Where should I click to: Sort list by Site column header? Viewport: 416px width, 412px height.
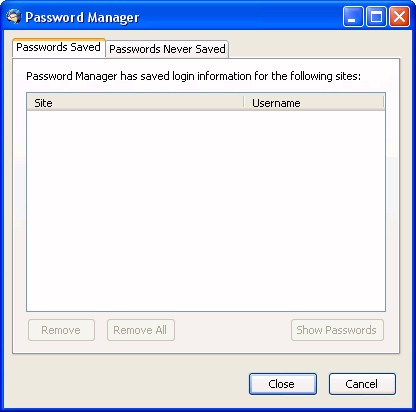click(135, 103)
